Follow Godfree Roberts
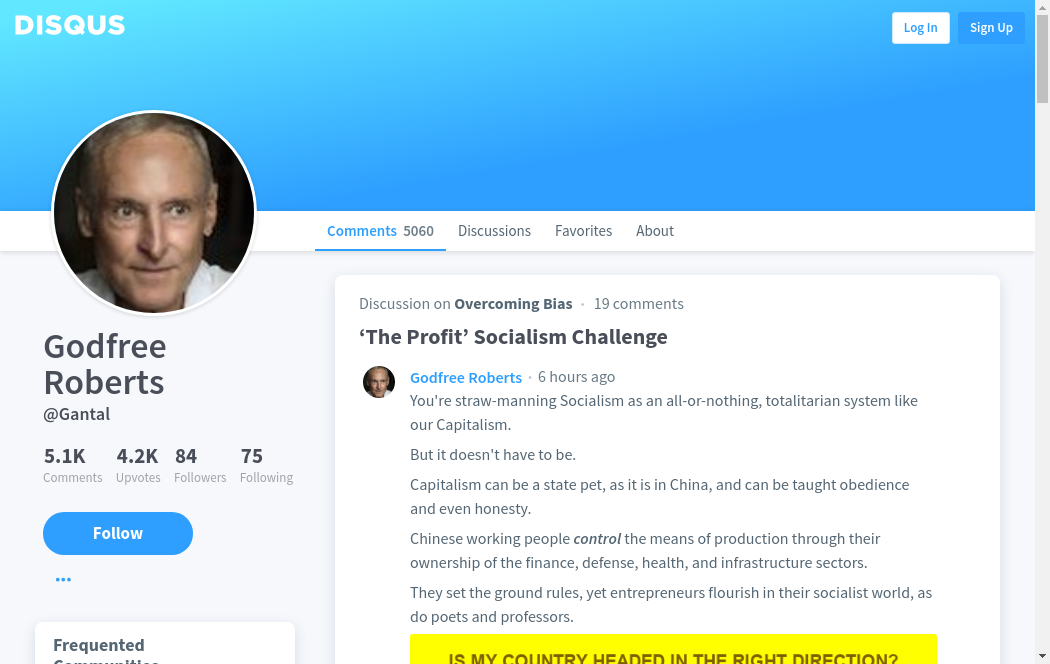The image size is (1050, 664). point(118,533)
